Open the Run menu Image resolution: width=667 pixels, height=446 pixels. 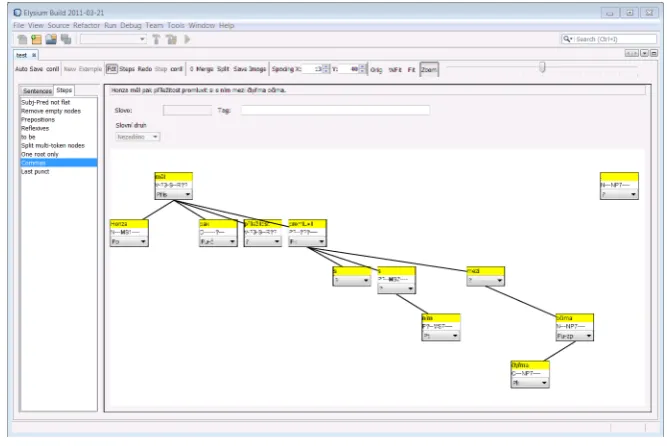110,26
